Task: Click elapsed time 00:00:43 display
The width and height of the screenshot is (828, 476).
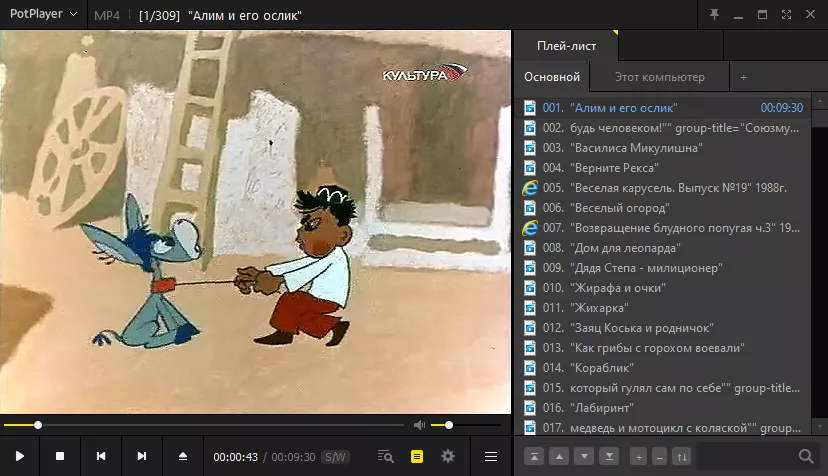Action: pyautogui.click(x=236, y=457)
